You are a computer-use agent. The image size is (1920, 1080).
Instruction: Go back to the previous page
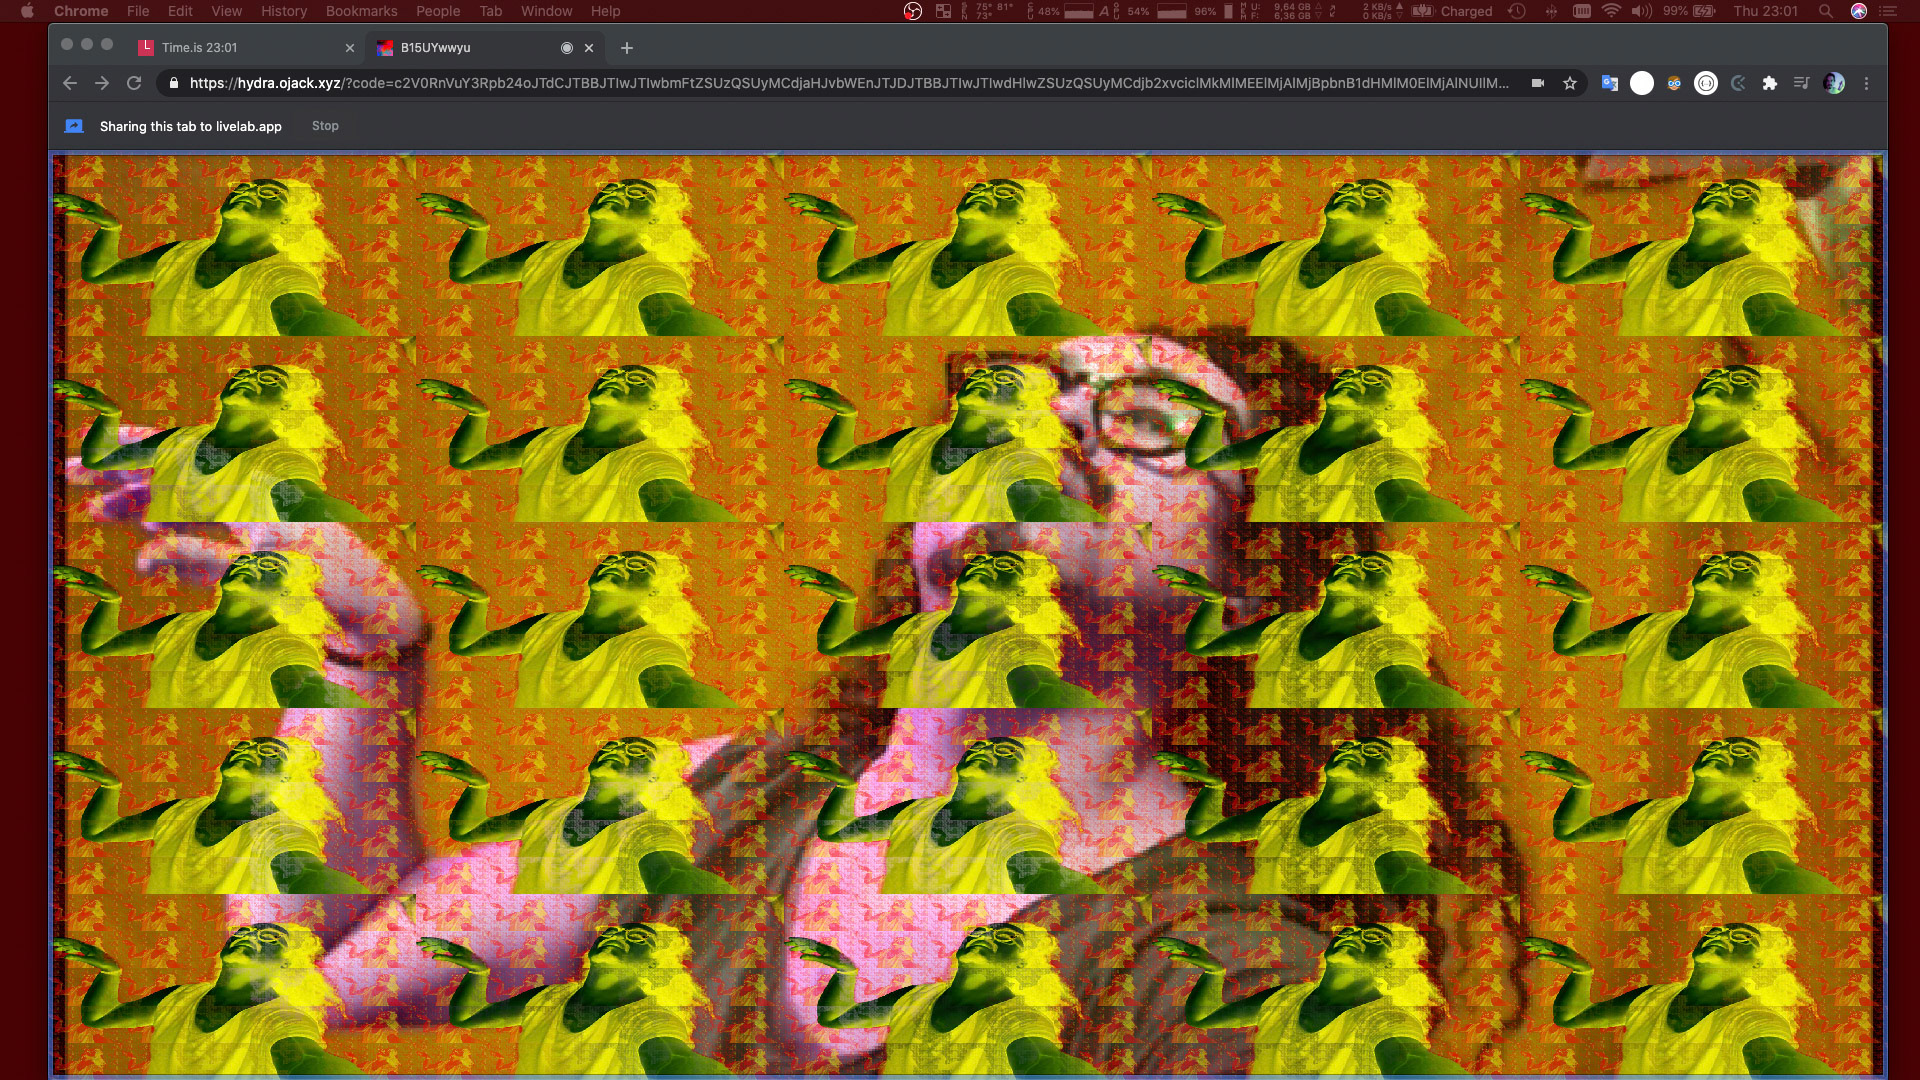(x=70, y=83)
